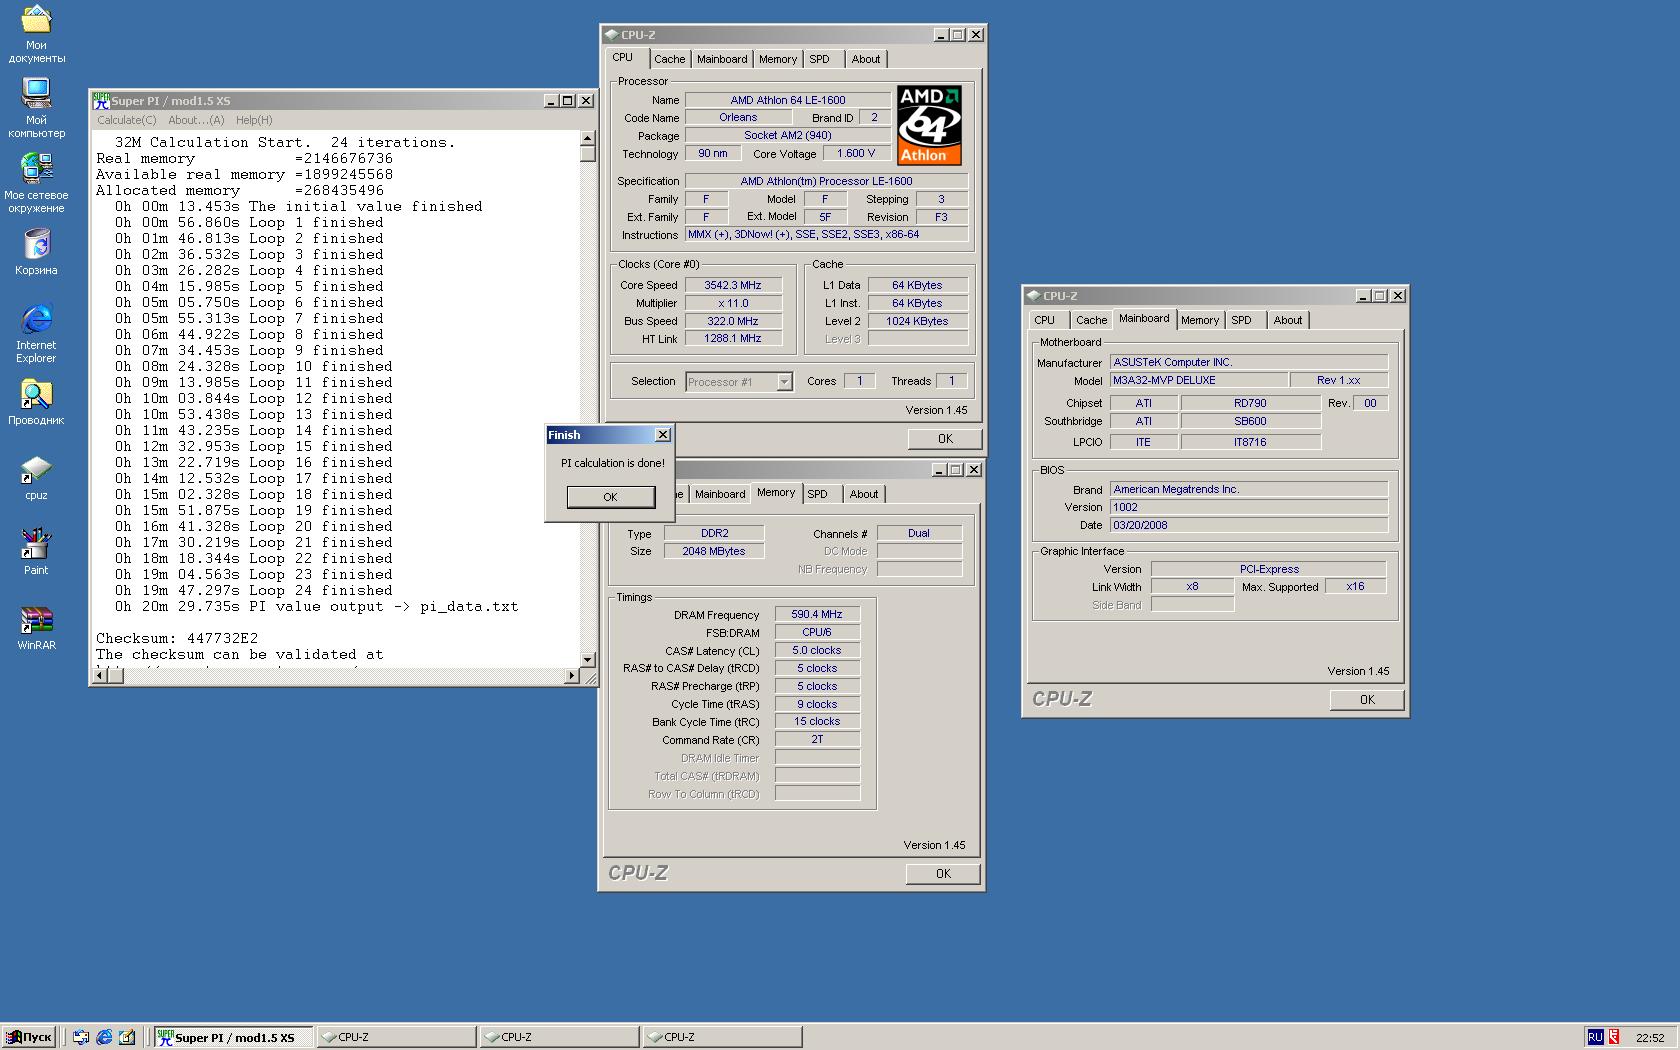Open the Мои документы desktop folder
The width and height of the screenshot is (1680, 1050).
click(x=36, y=34)
